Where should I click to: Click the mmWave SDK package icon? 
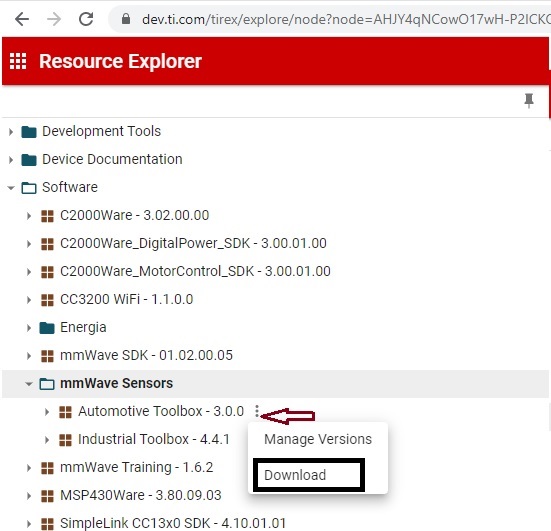(47, 356)
